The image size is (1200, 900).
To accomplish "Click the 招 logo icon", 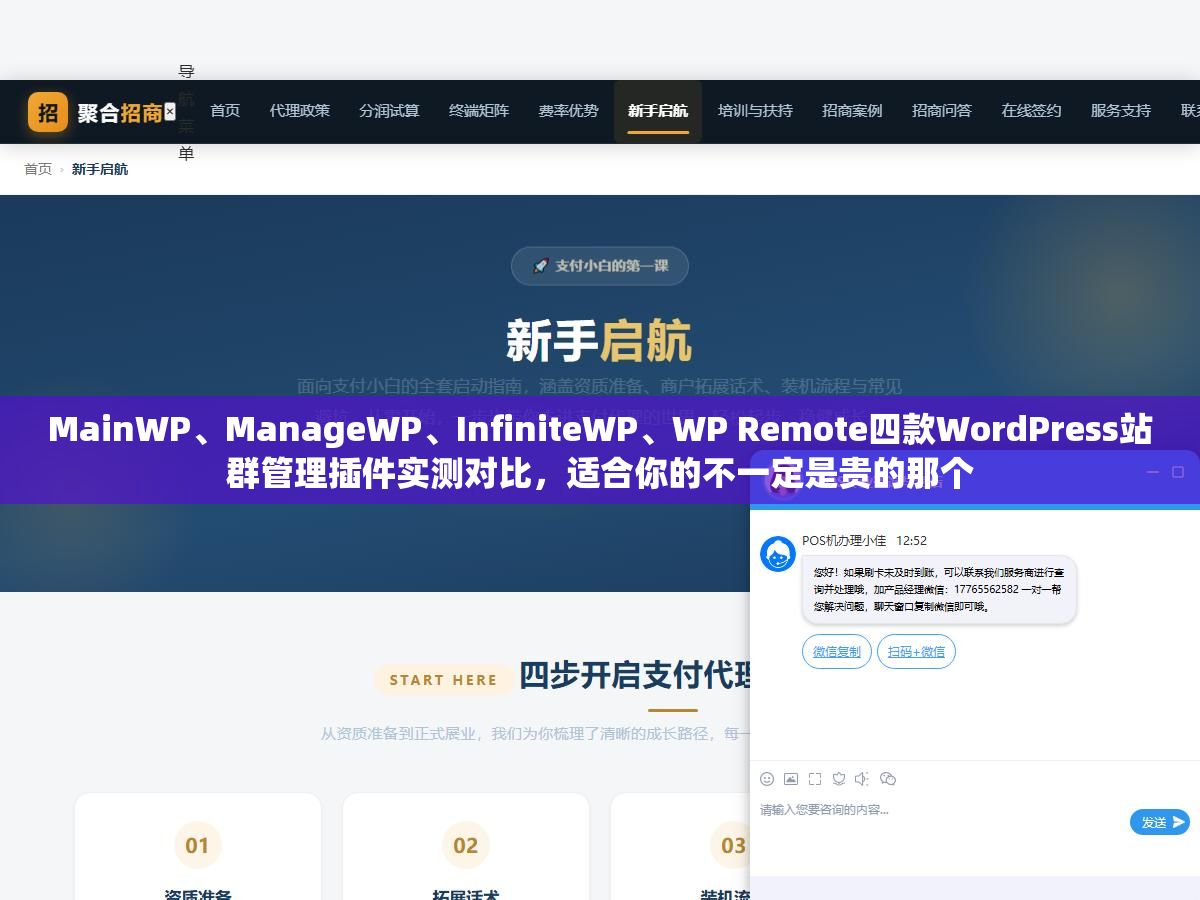I will 48,112.
